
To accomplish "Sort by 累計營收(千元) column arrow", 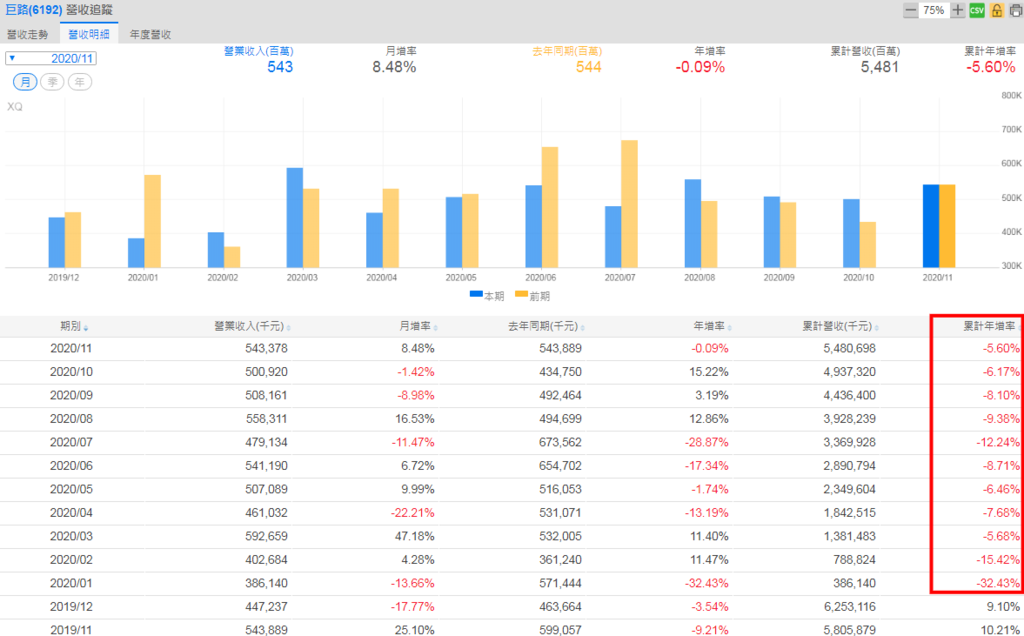I will (876, 328).
